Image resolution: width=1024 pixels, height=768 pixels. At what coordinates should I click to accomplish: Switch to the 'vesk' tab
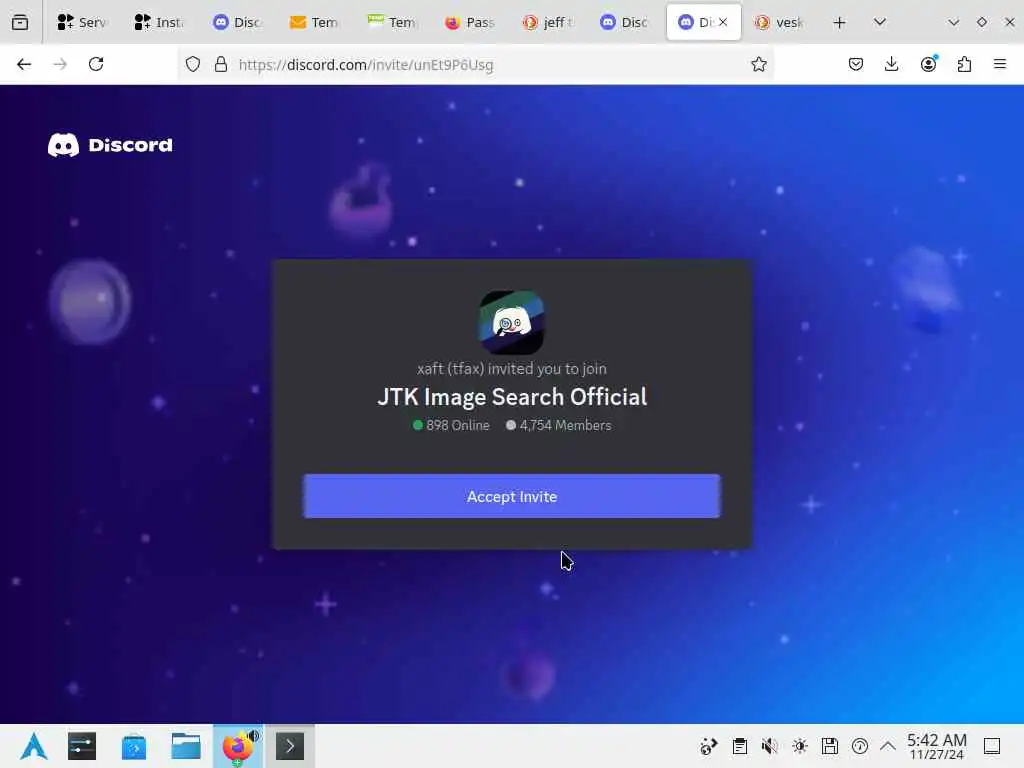780,22
